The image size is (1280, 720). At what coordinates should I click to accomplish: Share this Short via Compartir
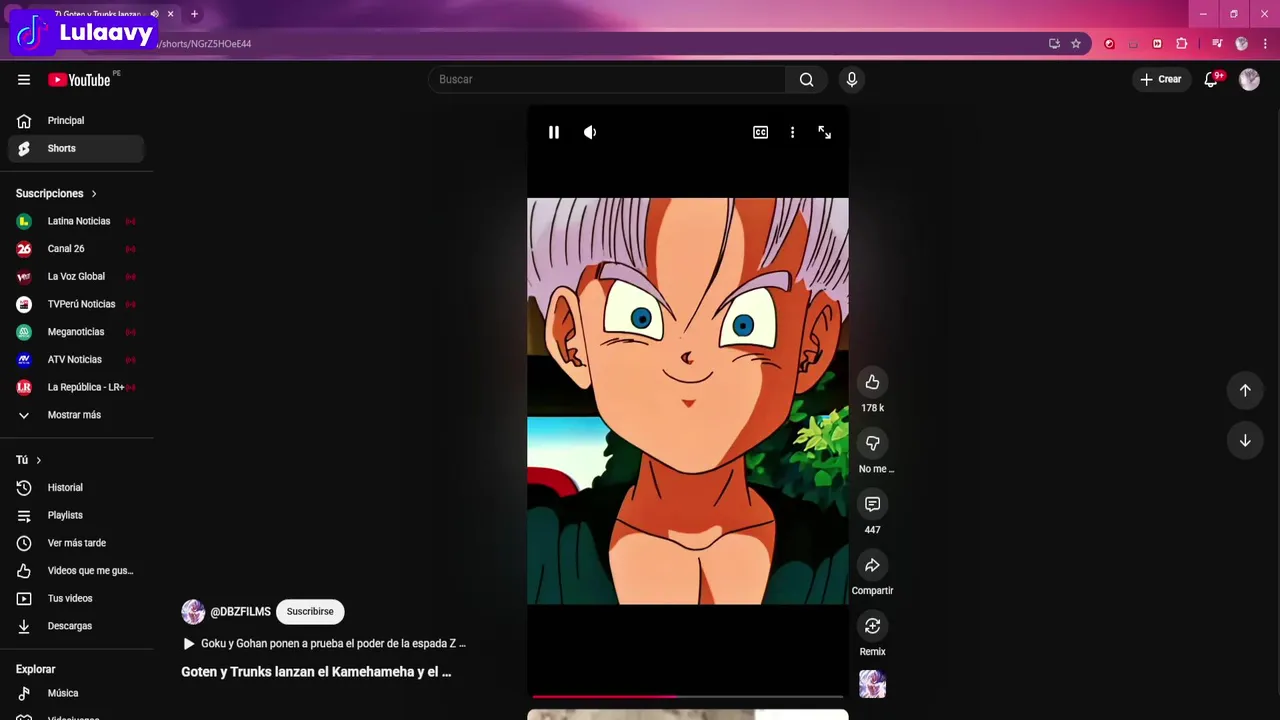[x=872, y=565]
